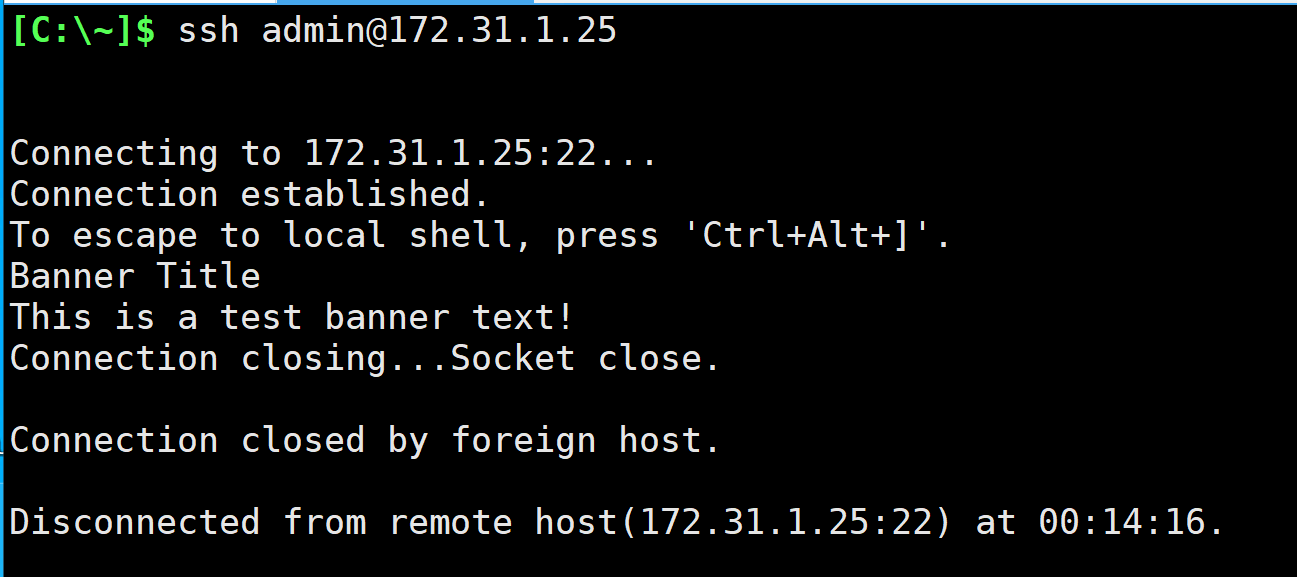Click the Socket close text
The image size is (1297, 577).
tap(586, 358)
